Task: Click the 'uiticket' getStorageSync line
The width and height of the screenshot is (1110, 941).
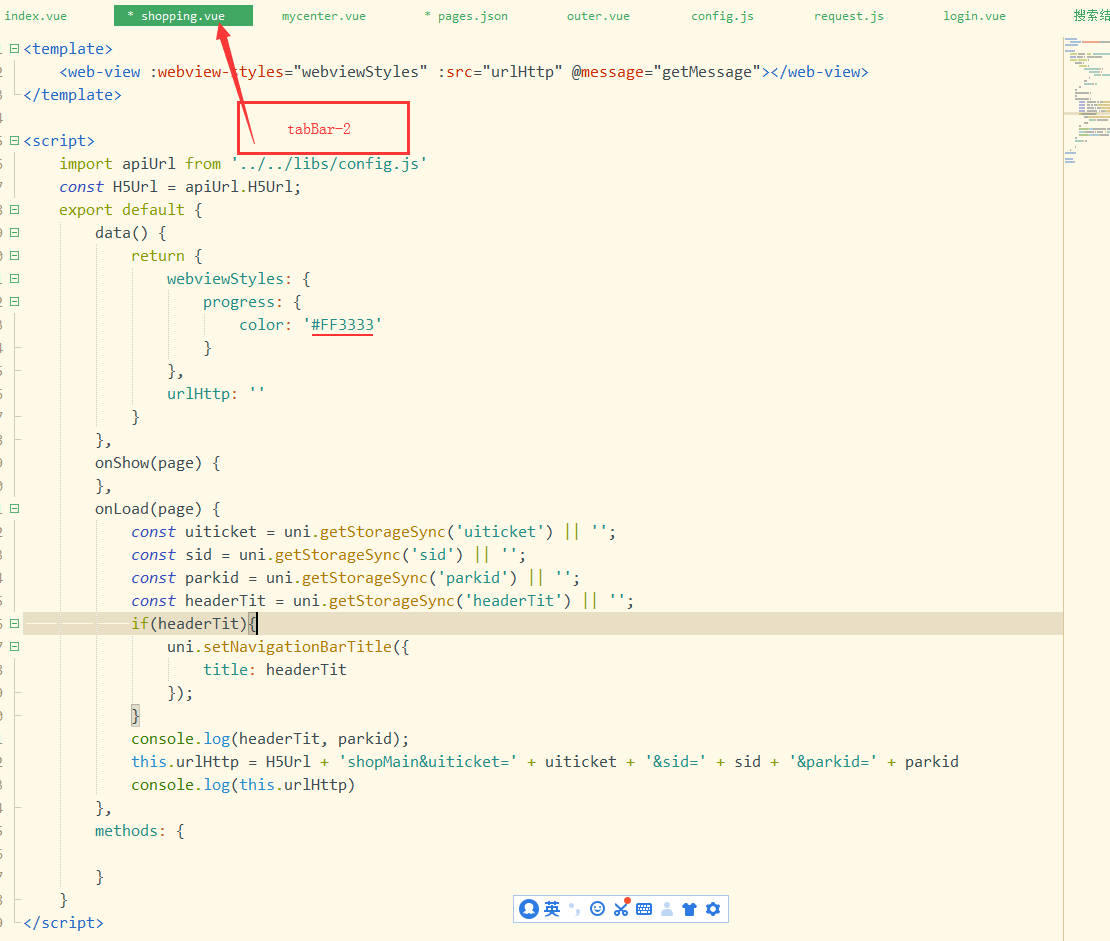Action: point(373,532)
